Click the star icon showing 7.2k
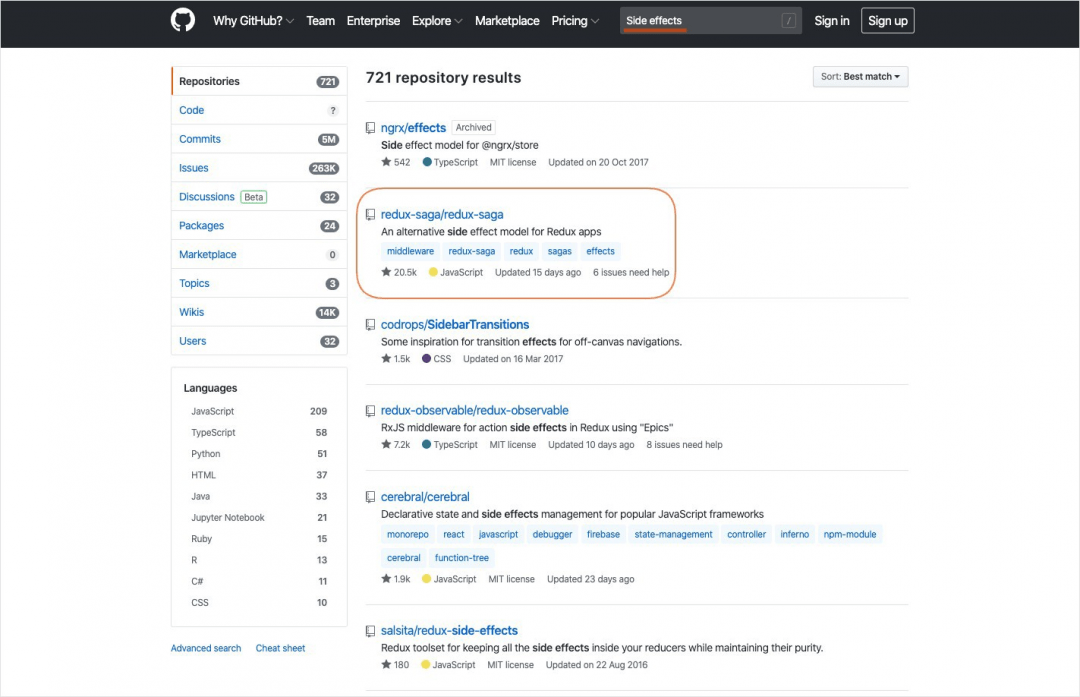The width and height of the screenshot is (1080, 697). [386, 445]
